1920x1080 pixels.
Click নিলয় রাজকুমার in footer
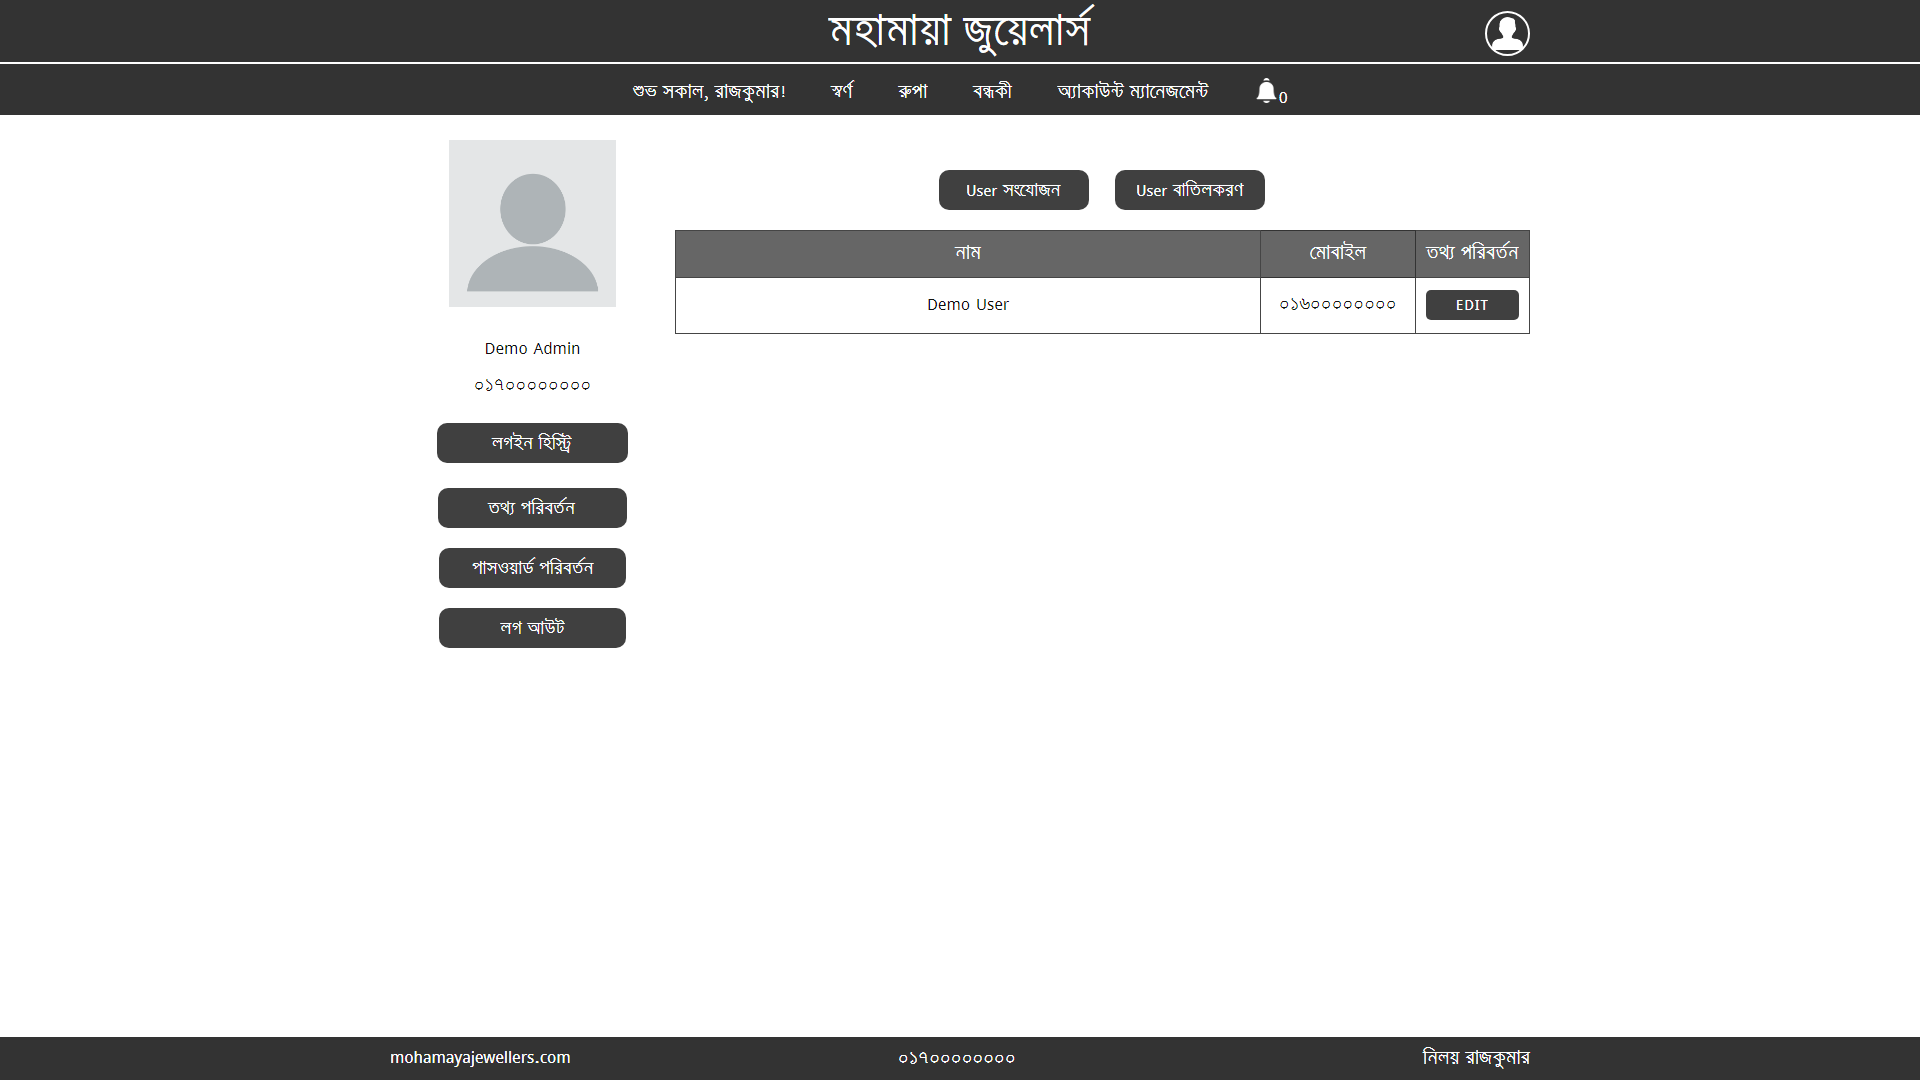(x=1475, y=1057)
